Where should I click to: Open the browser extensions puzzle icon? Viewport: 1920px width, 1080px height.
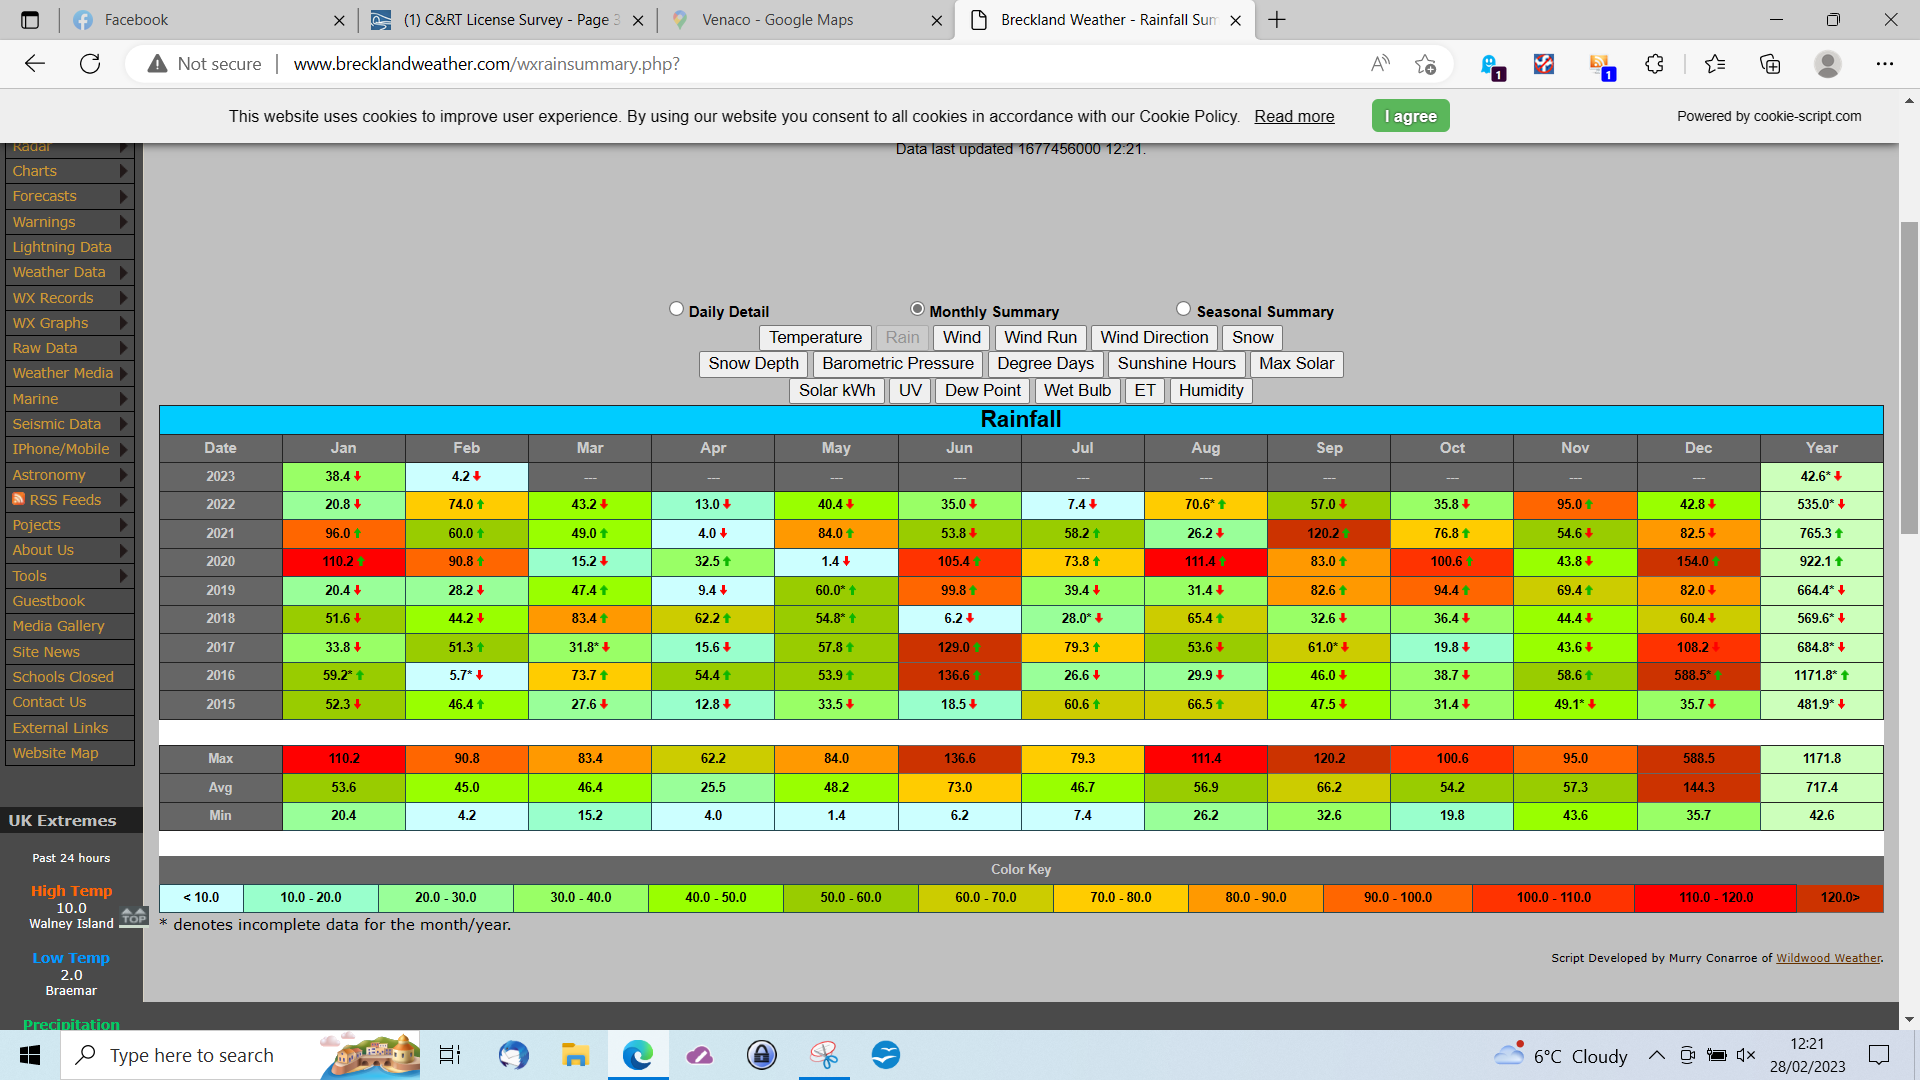click(1654, 64)
